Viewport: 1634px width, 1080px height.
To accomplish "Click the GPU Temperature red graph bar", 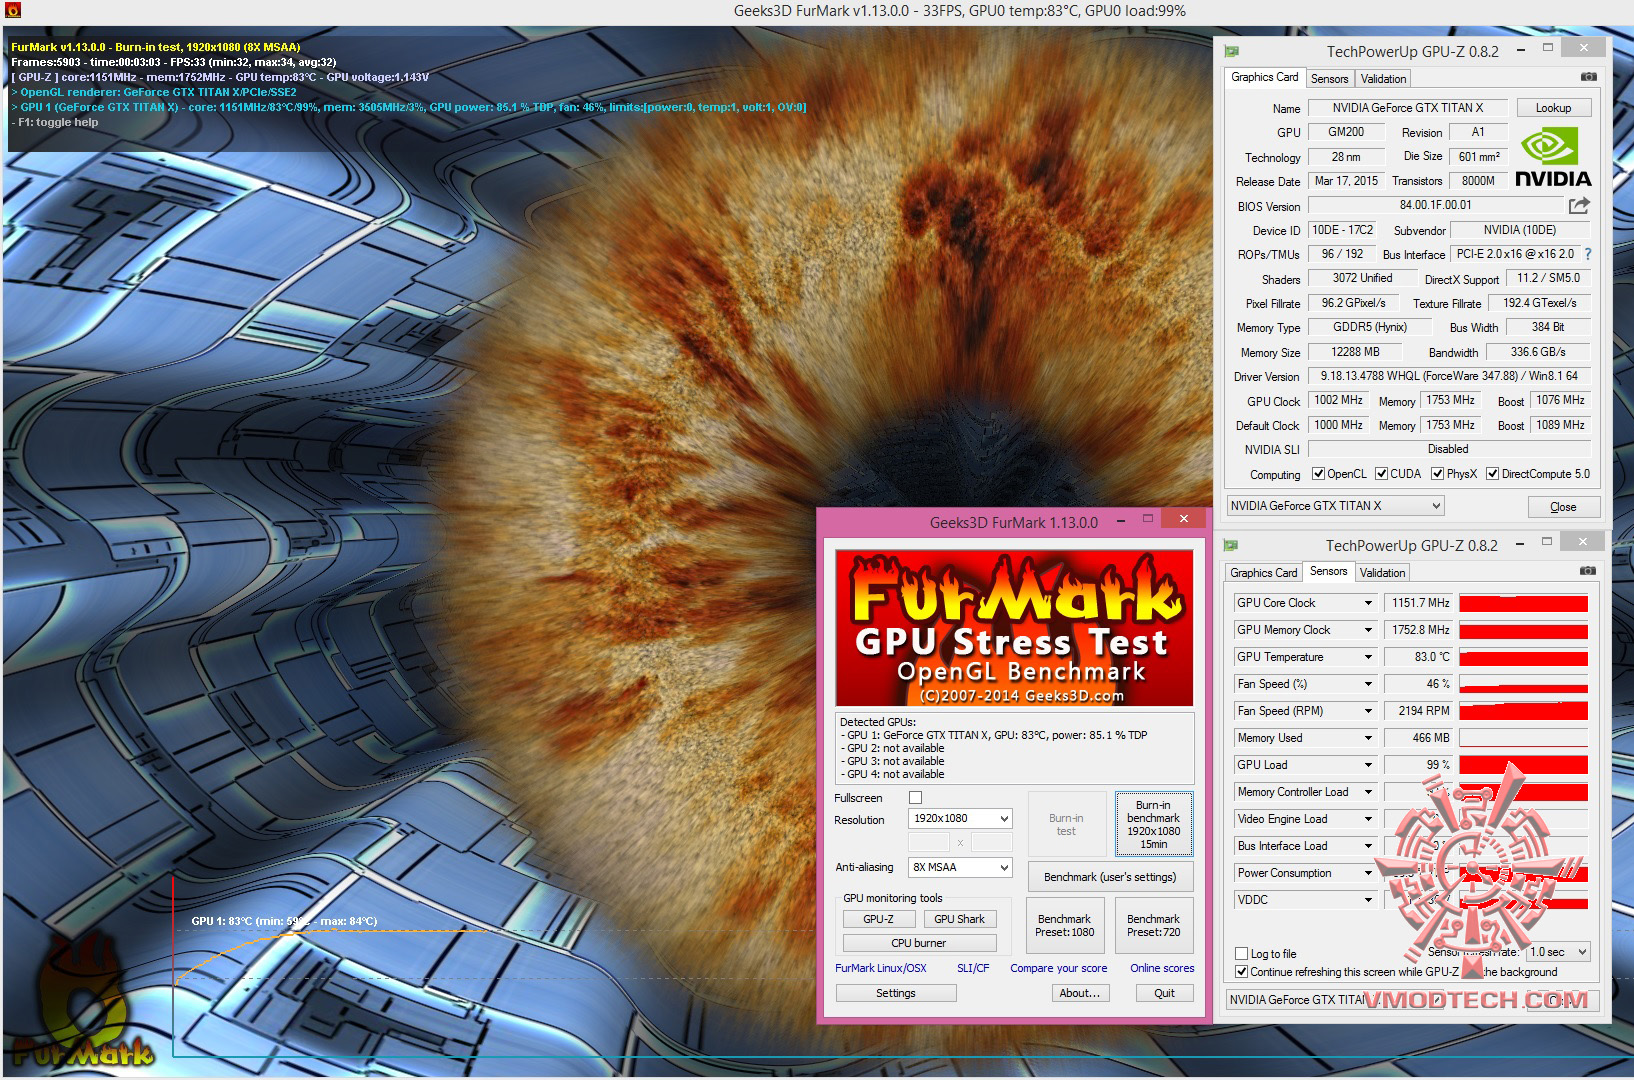I will [1523, 657].
